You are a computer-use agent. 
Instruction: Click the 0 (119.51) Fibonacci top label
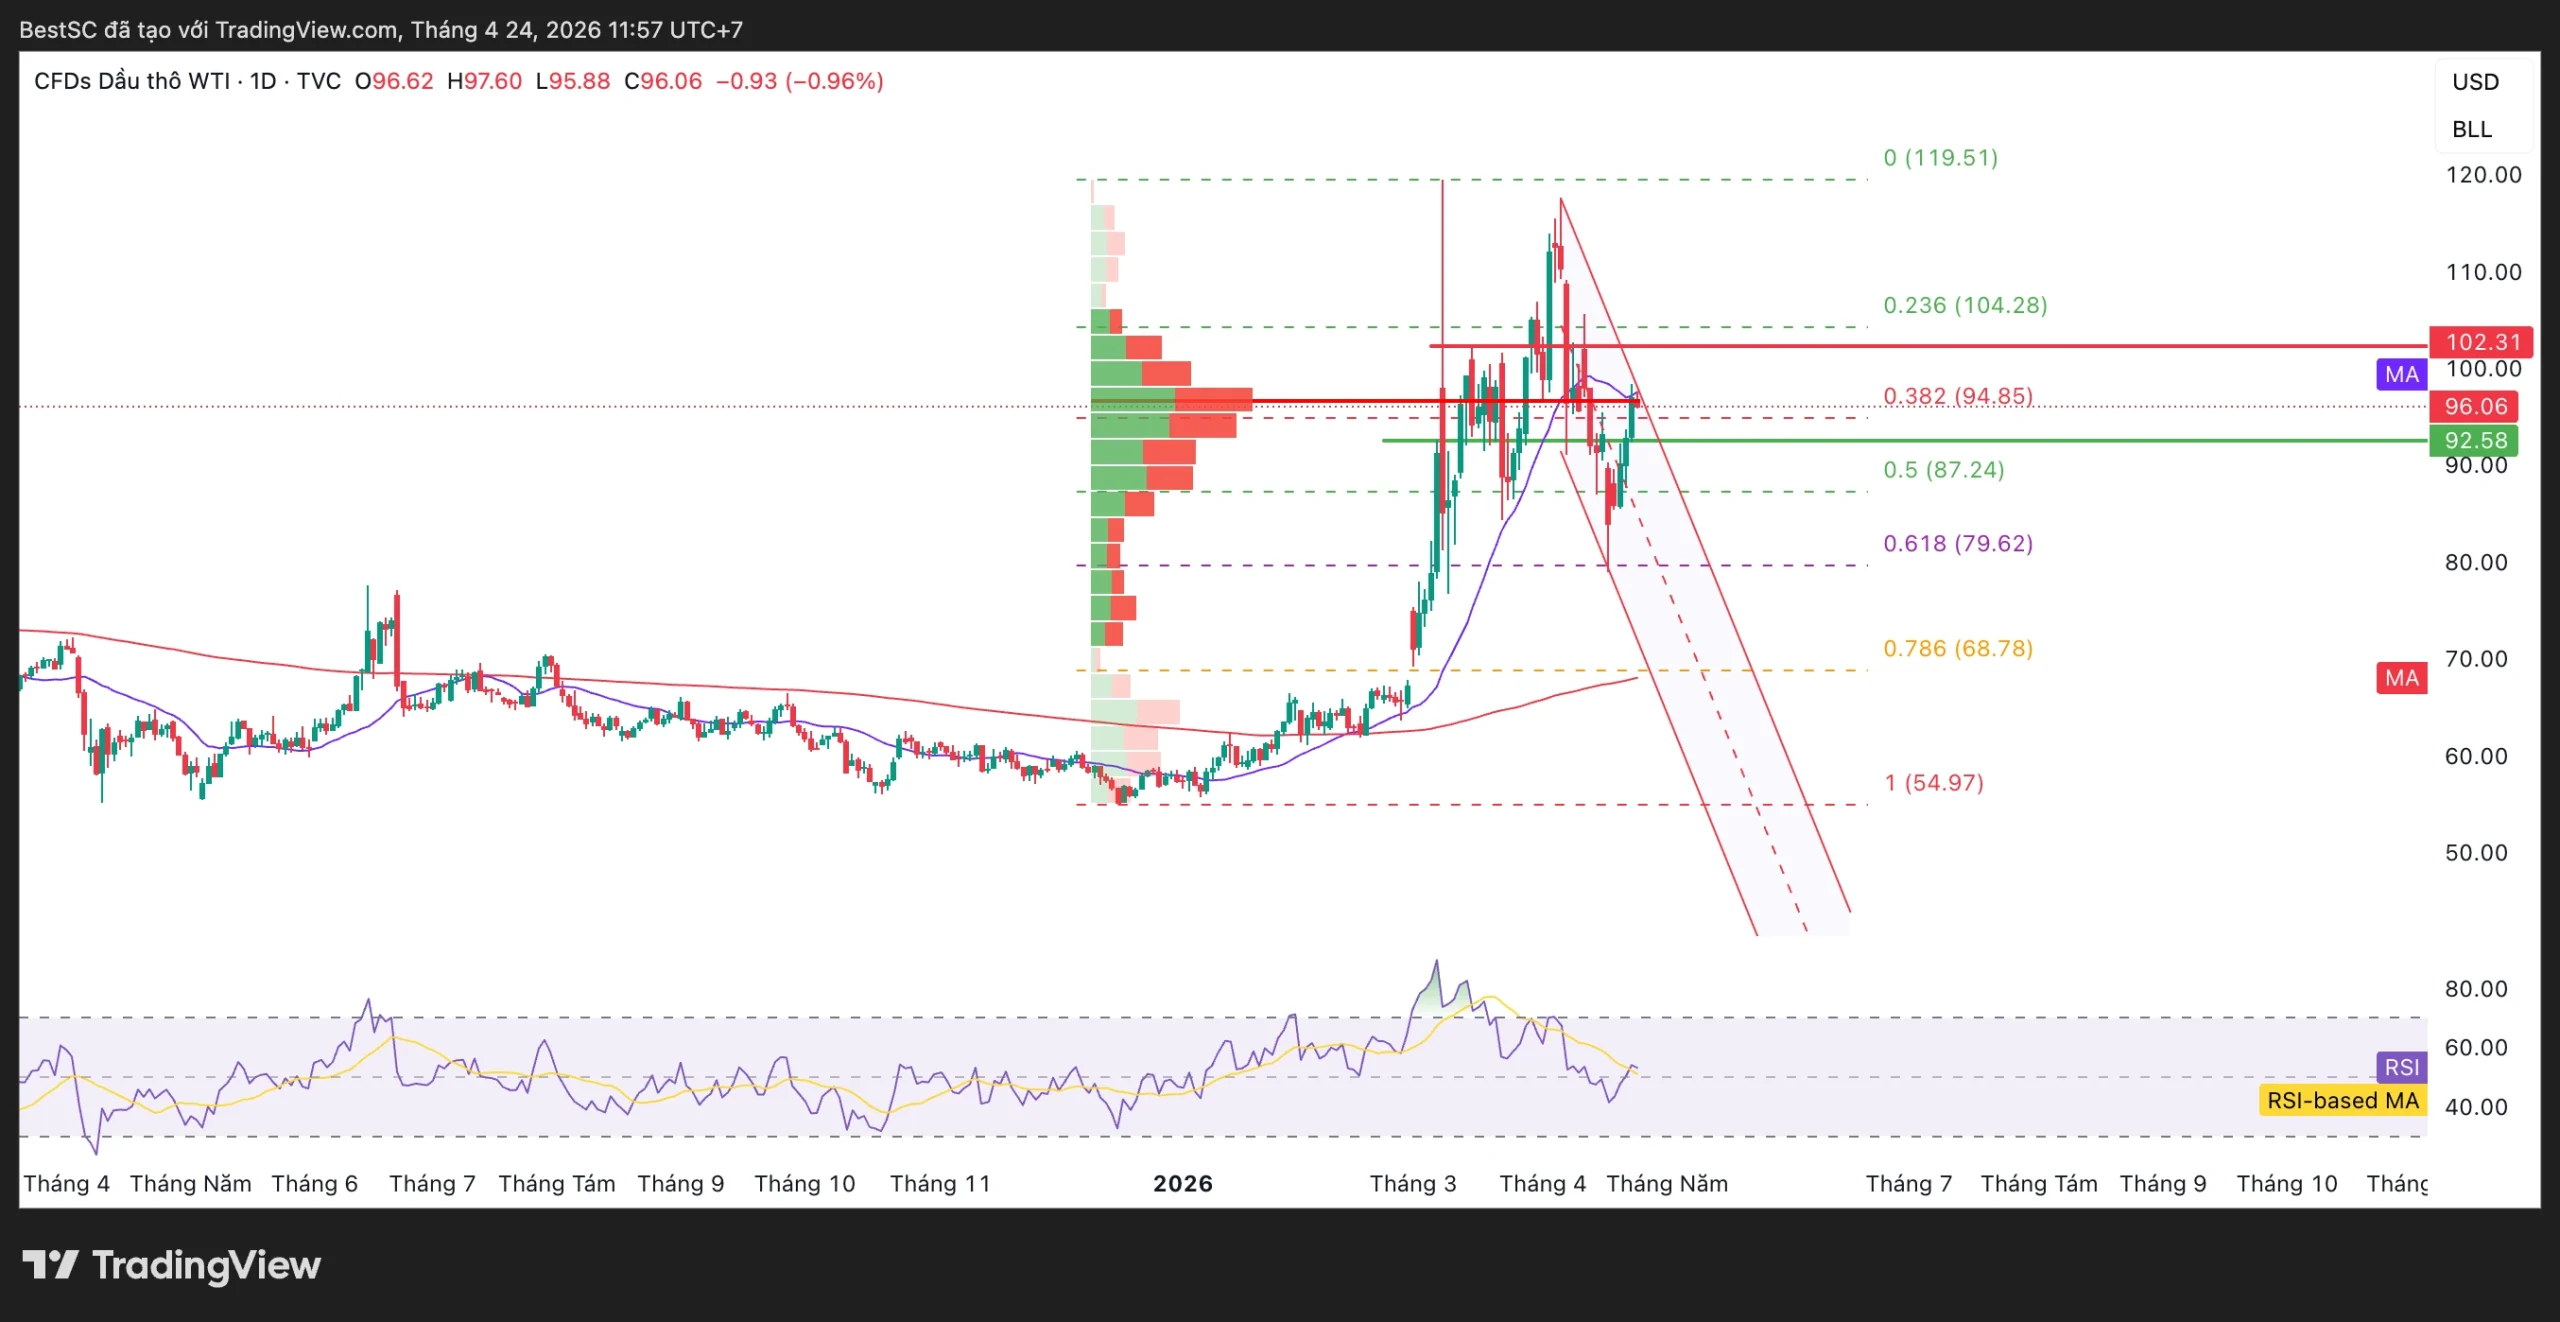pyautogui.click(x=1940, y=158)
